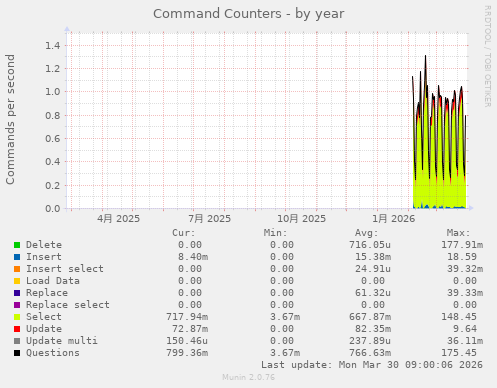Click Update multi average 237.89u
Image resolution: width=497 pixels, height=388 pixels.
[x=370, y=341]
